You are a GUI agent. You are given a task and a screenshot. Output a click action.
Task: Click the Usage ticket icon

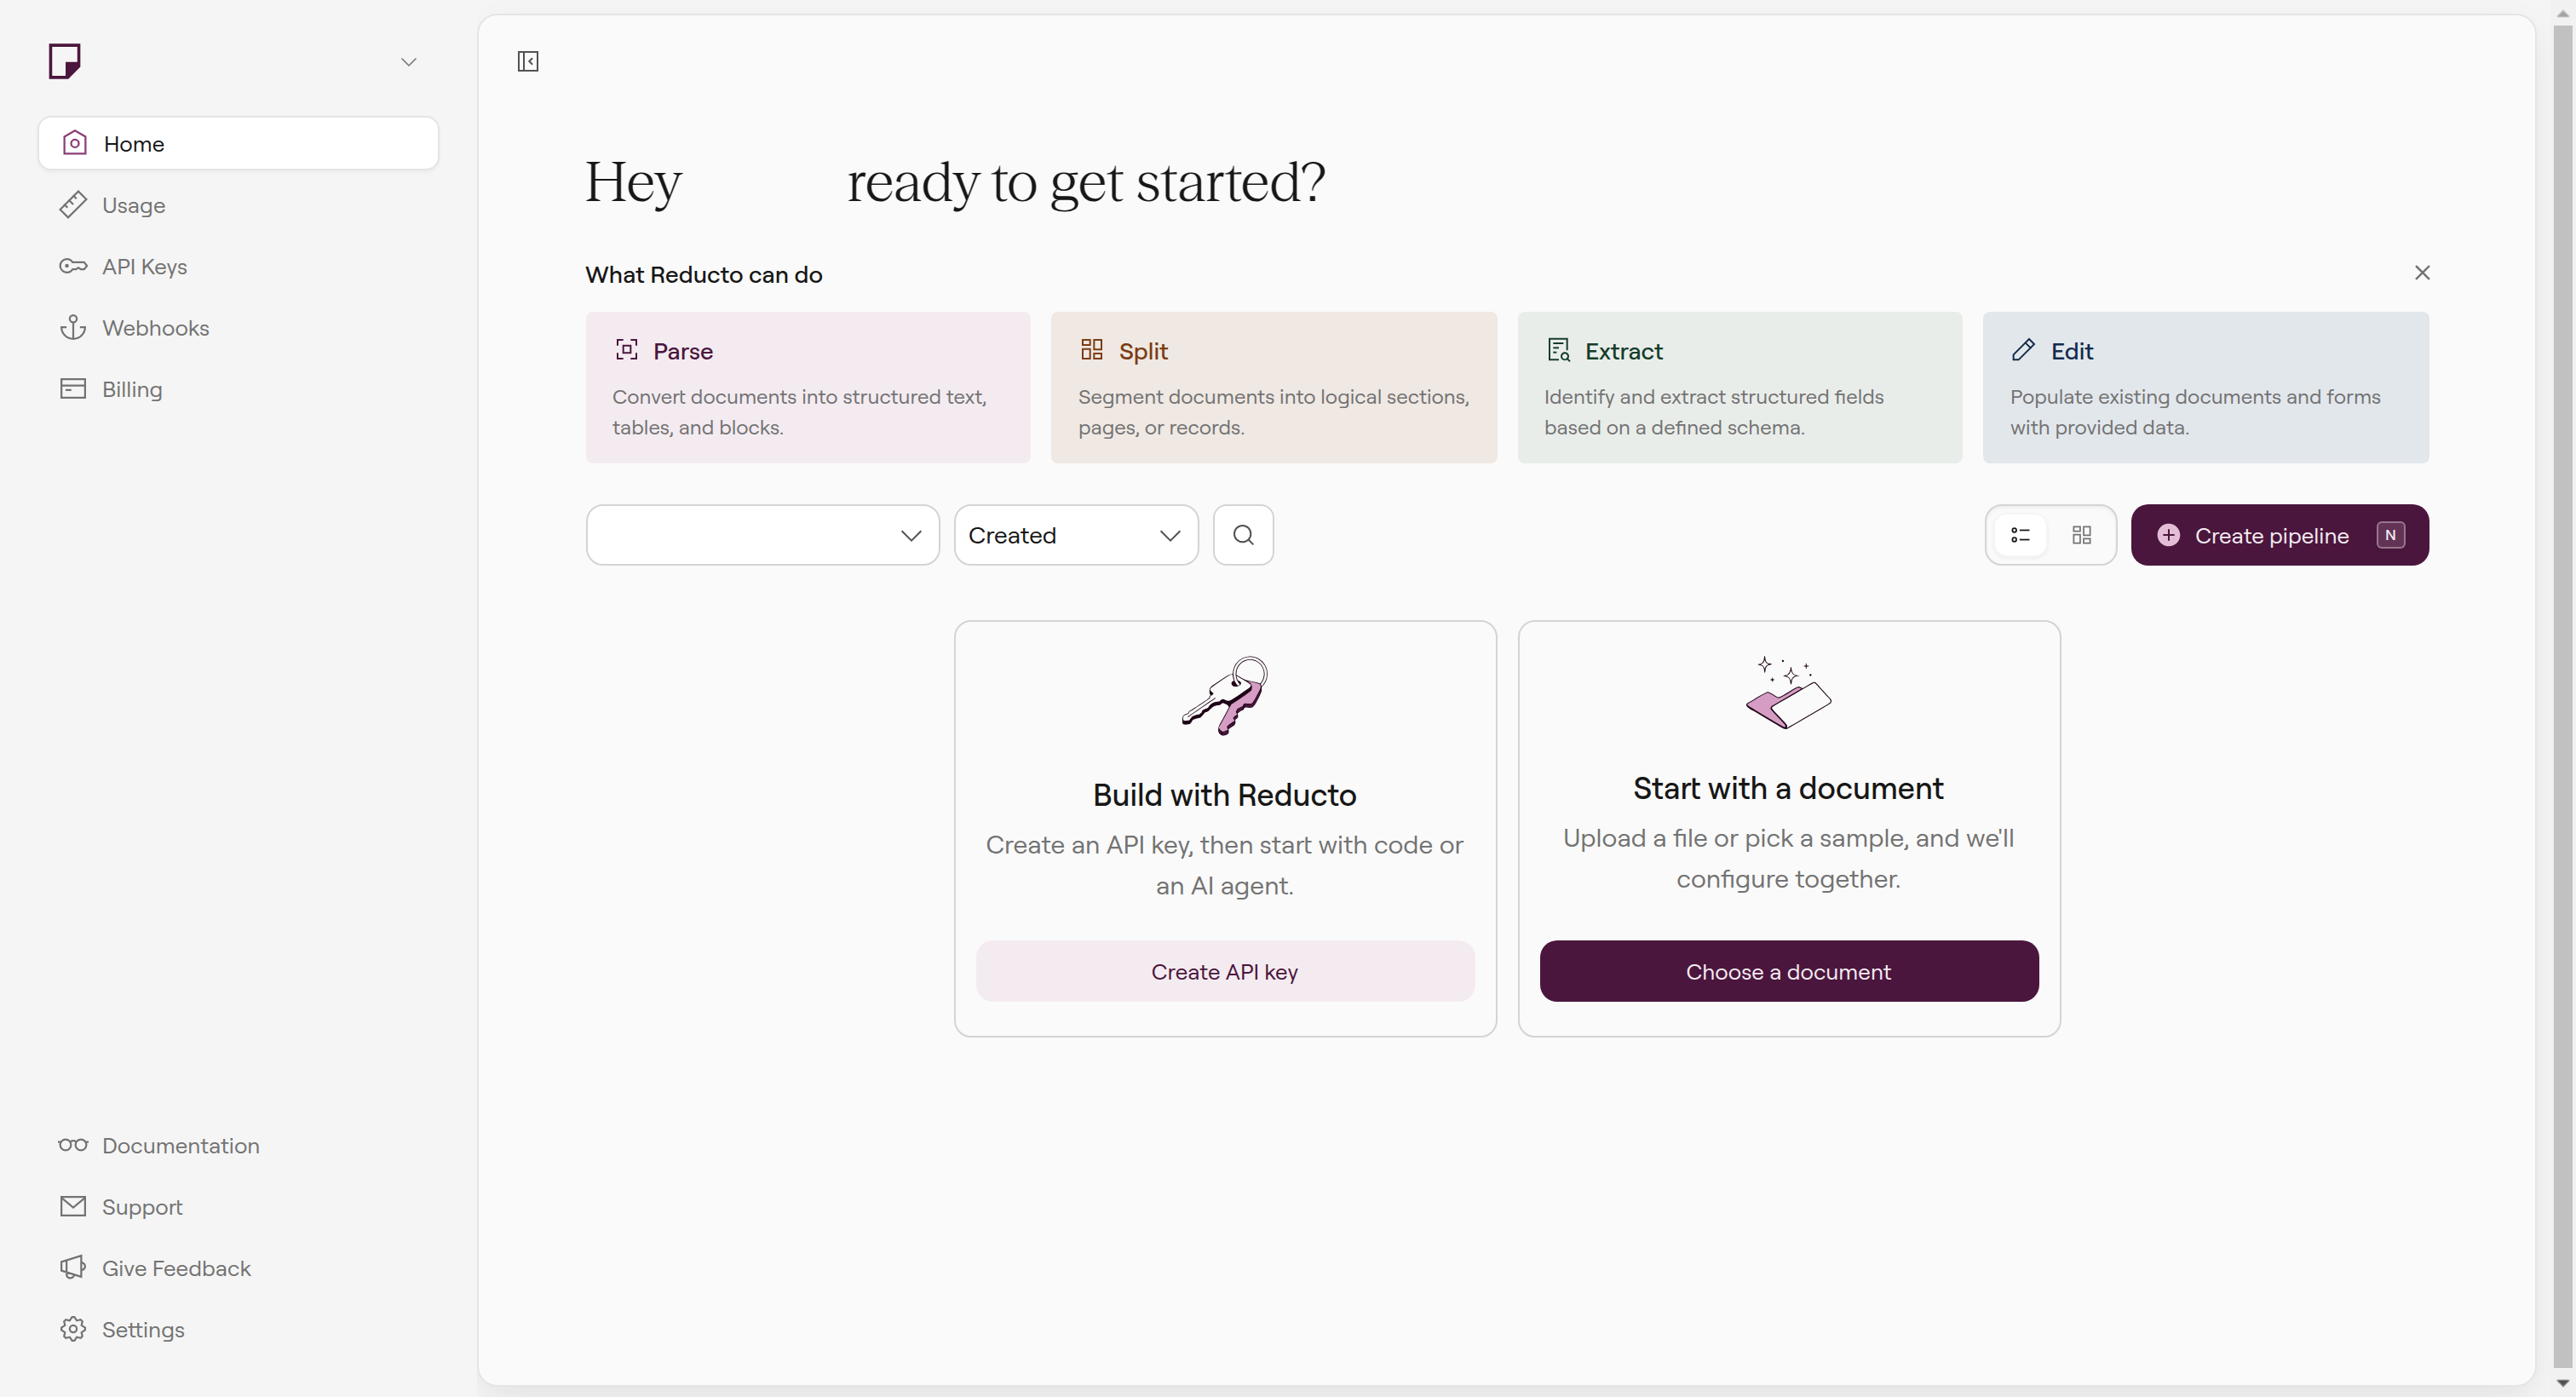coord(73,205)
